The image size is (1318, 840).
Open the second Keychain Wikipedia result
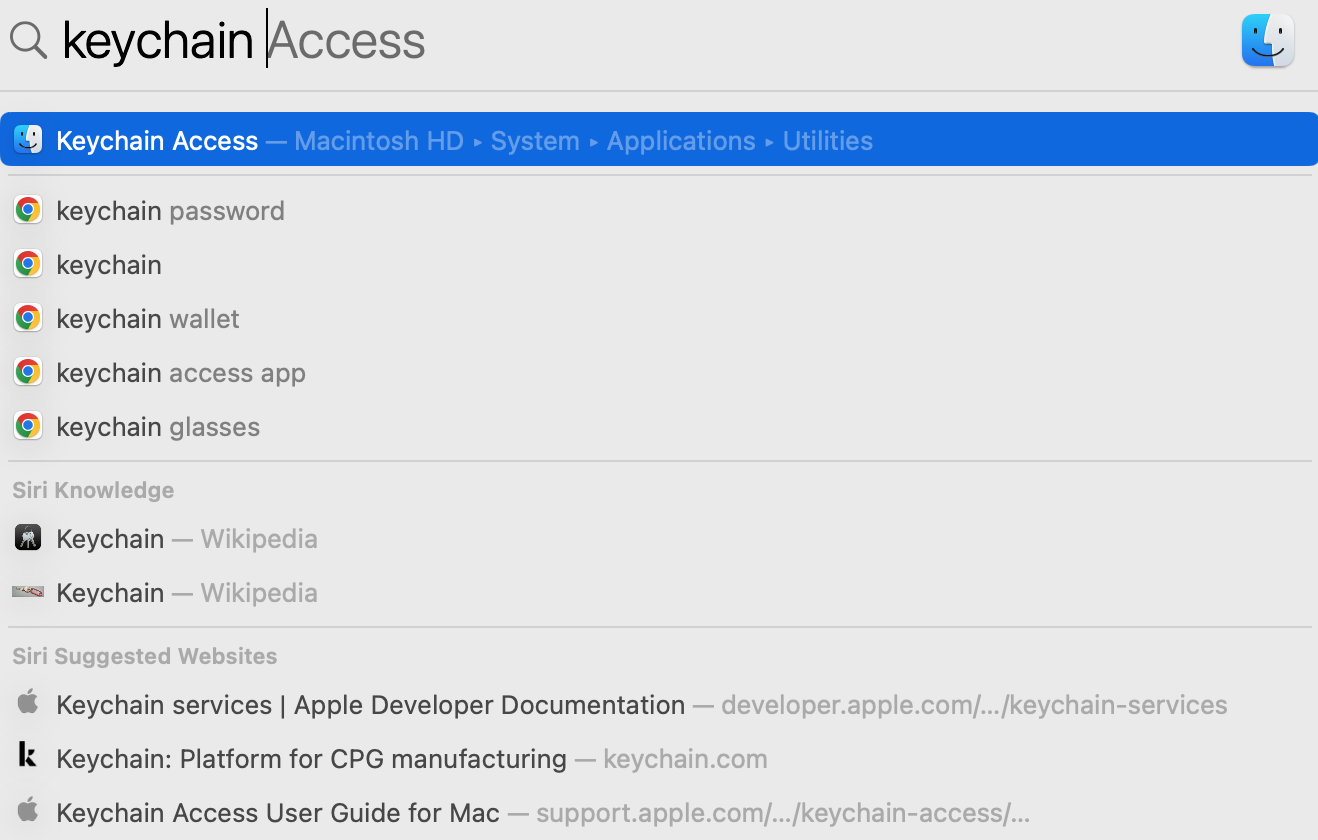tap(659, 593)
